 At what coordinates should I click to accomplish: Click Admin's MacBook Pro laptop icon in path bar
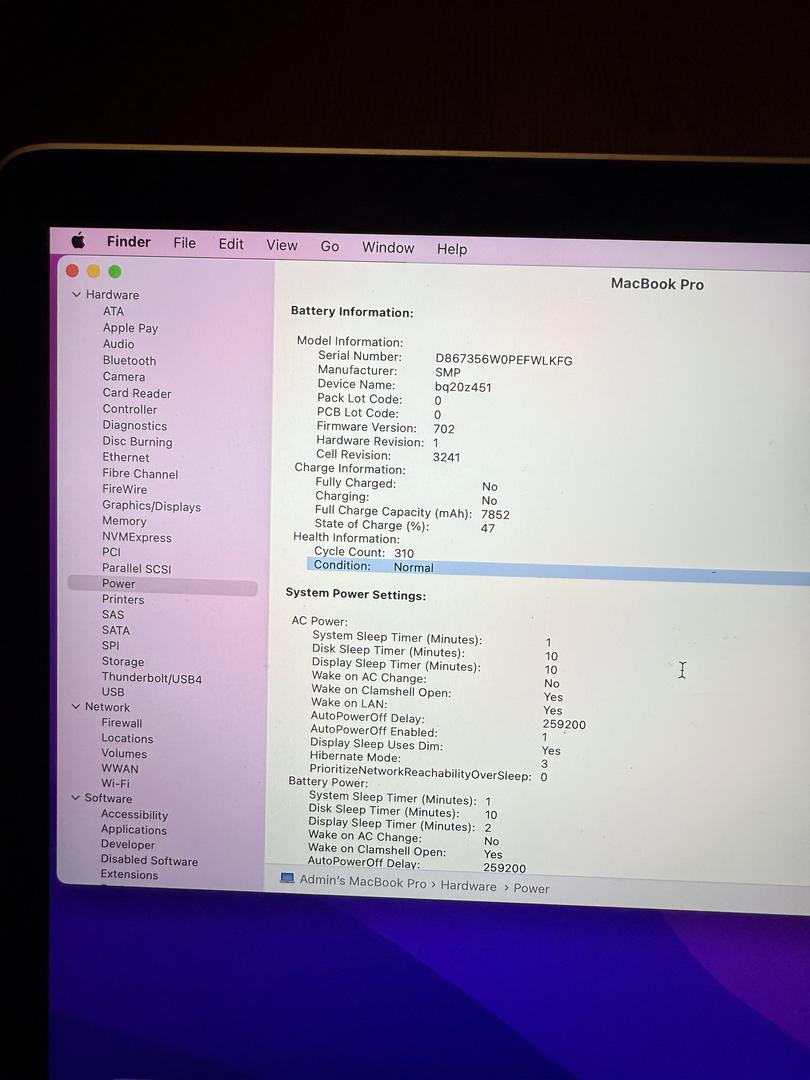pyautogui.click(x=287, y=878)
